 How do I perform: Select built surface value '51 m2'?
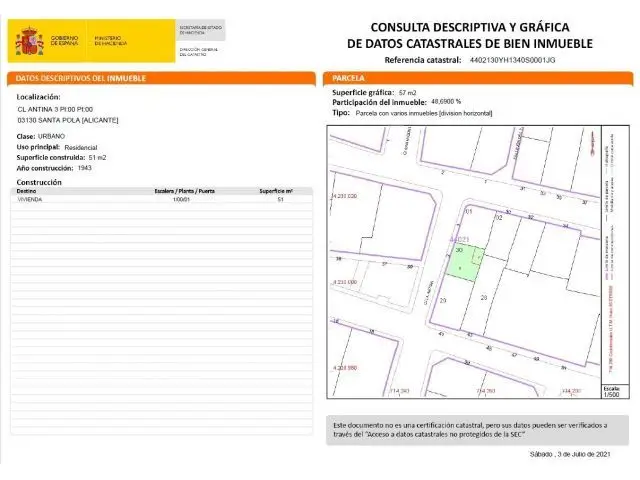pos(97,158)
